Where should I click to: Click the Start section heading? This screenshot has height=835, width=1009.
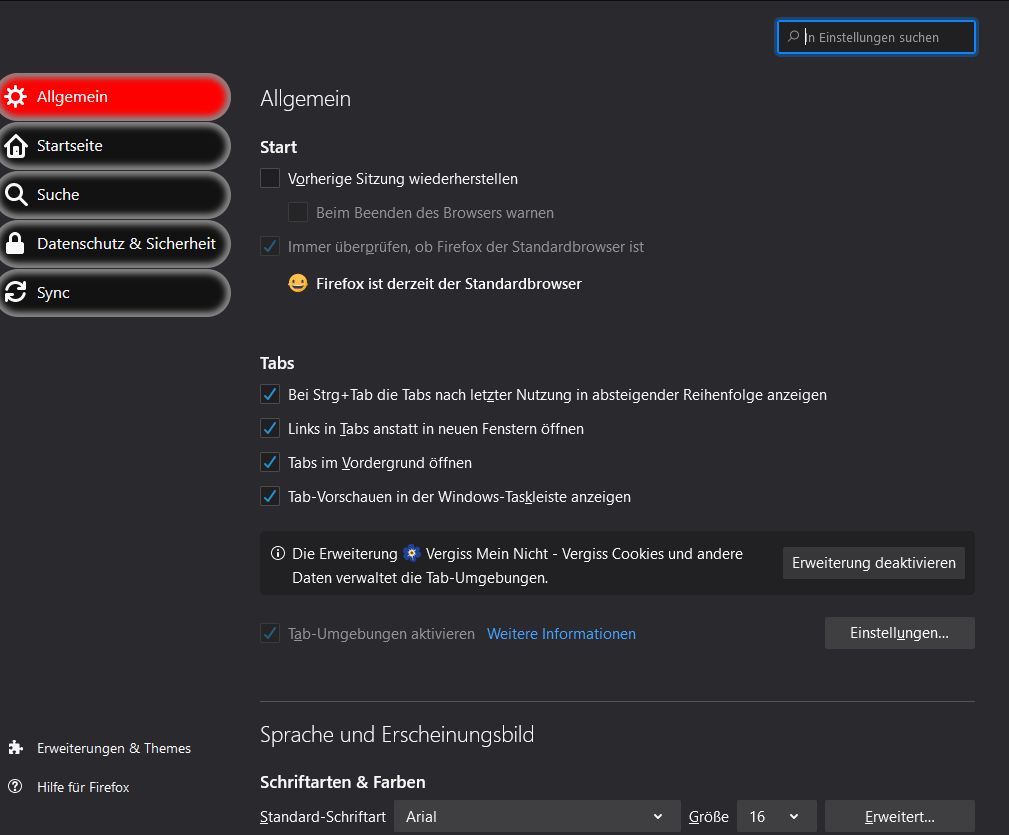pyautogui.click(x=278, y=147)
